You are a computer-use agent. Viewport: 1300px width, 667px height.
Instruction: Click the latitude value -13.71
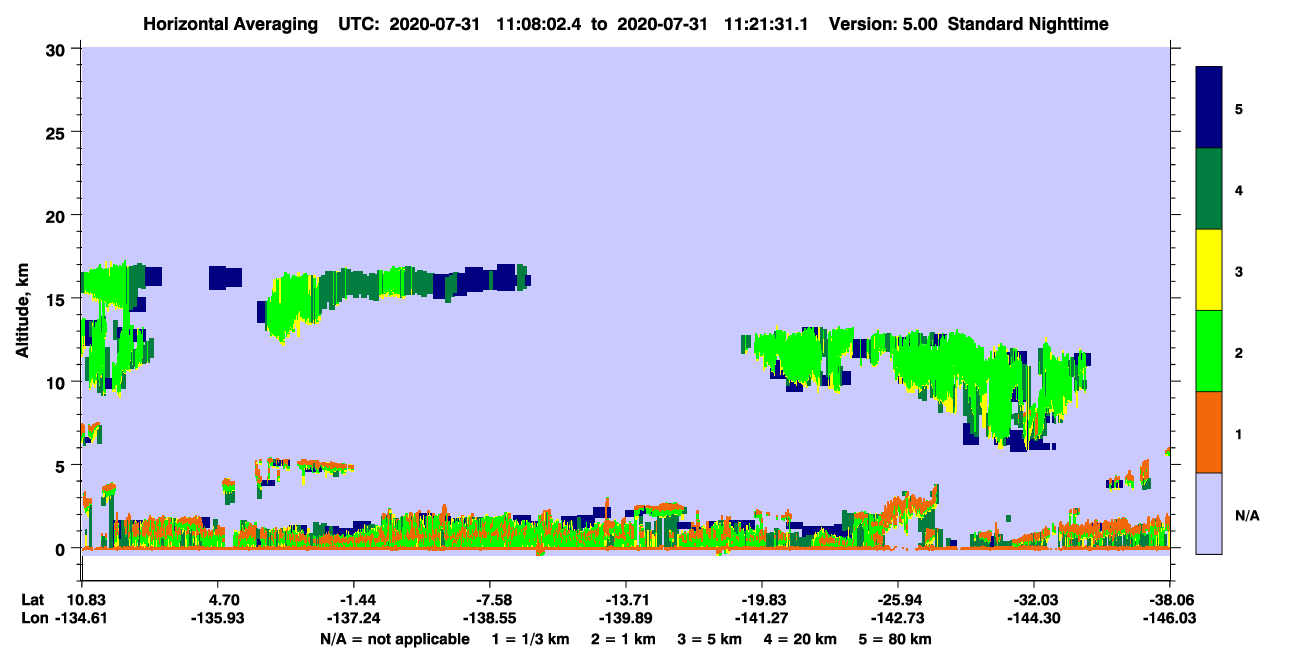click(629, 600)
